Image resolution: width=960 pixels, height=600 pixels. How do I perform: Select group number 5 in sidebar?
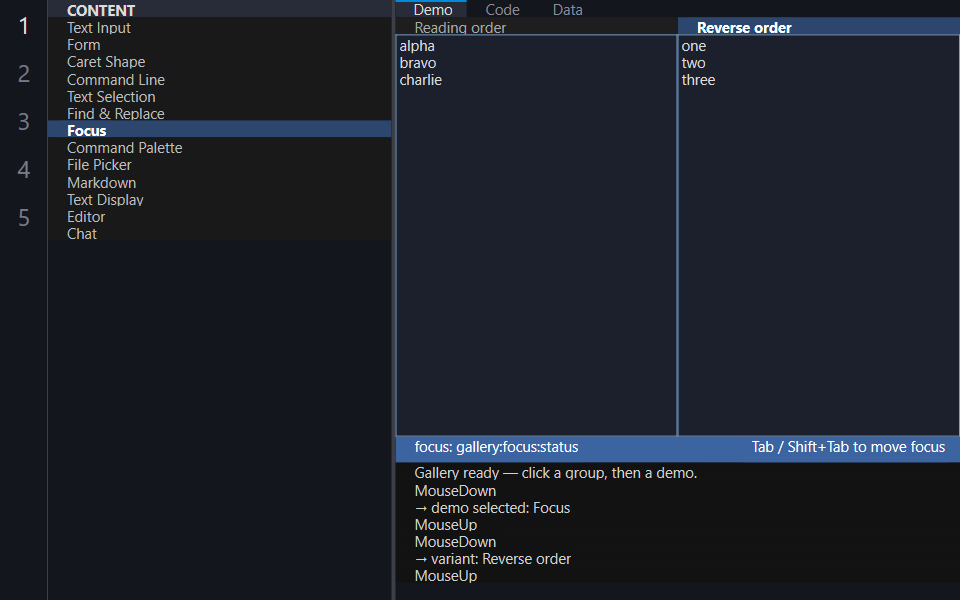24,217
